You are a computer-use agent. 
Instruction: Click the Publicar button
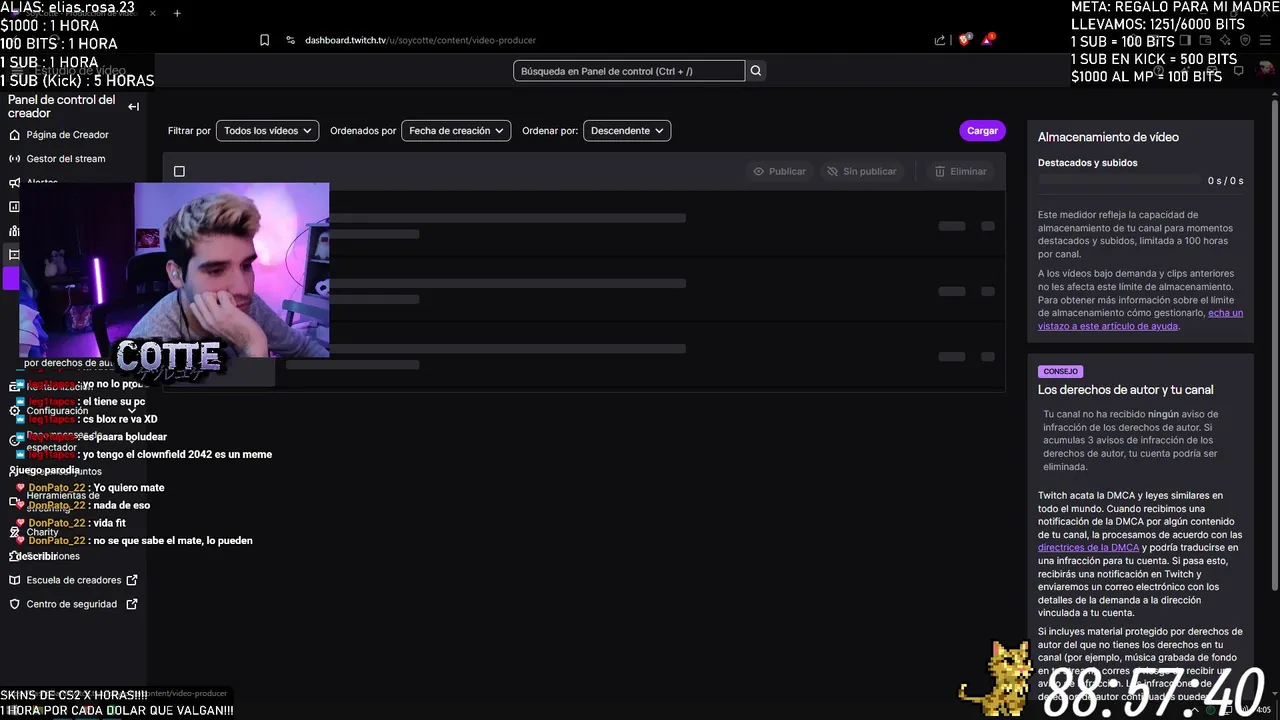pyautogui.click(x=779, y=171)
